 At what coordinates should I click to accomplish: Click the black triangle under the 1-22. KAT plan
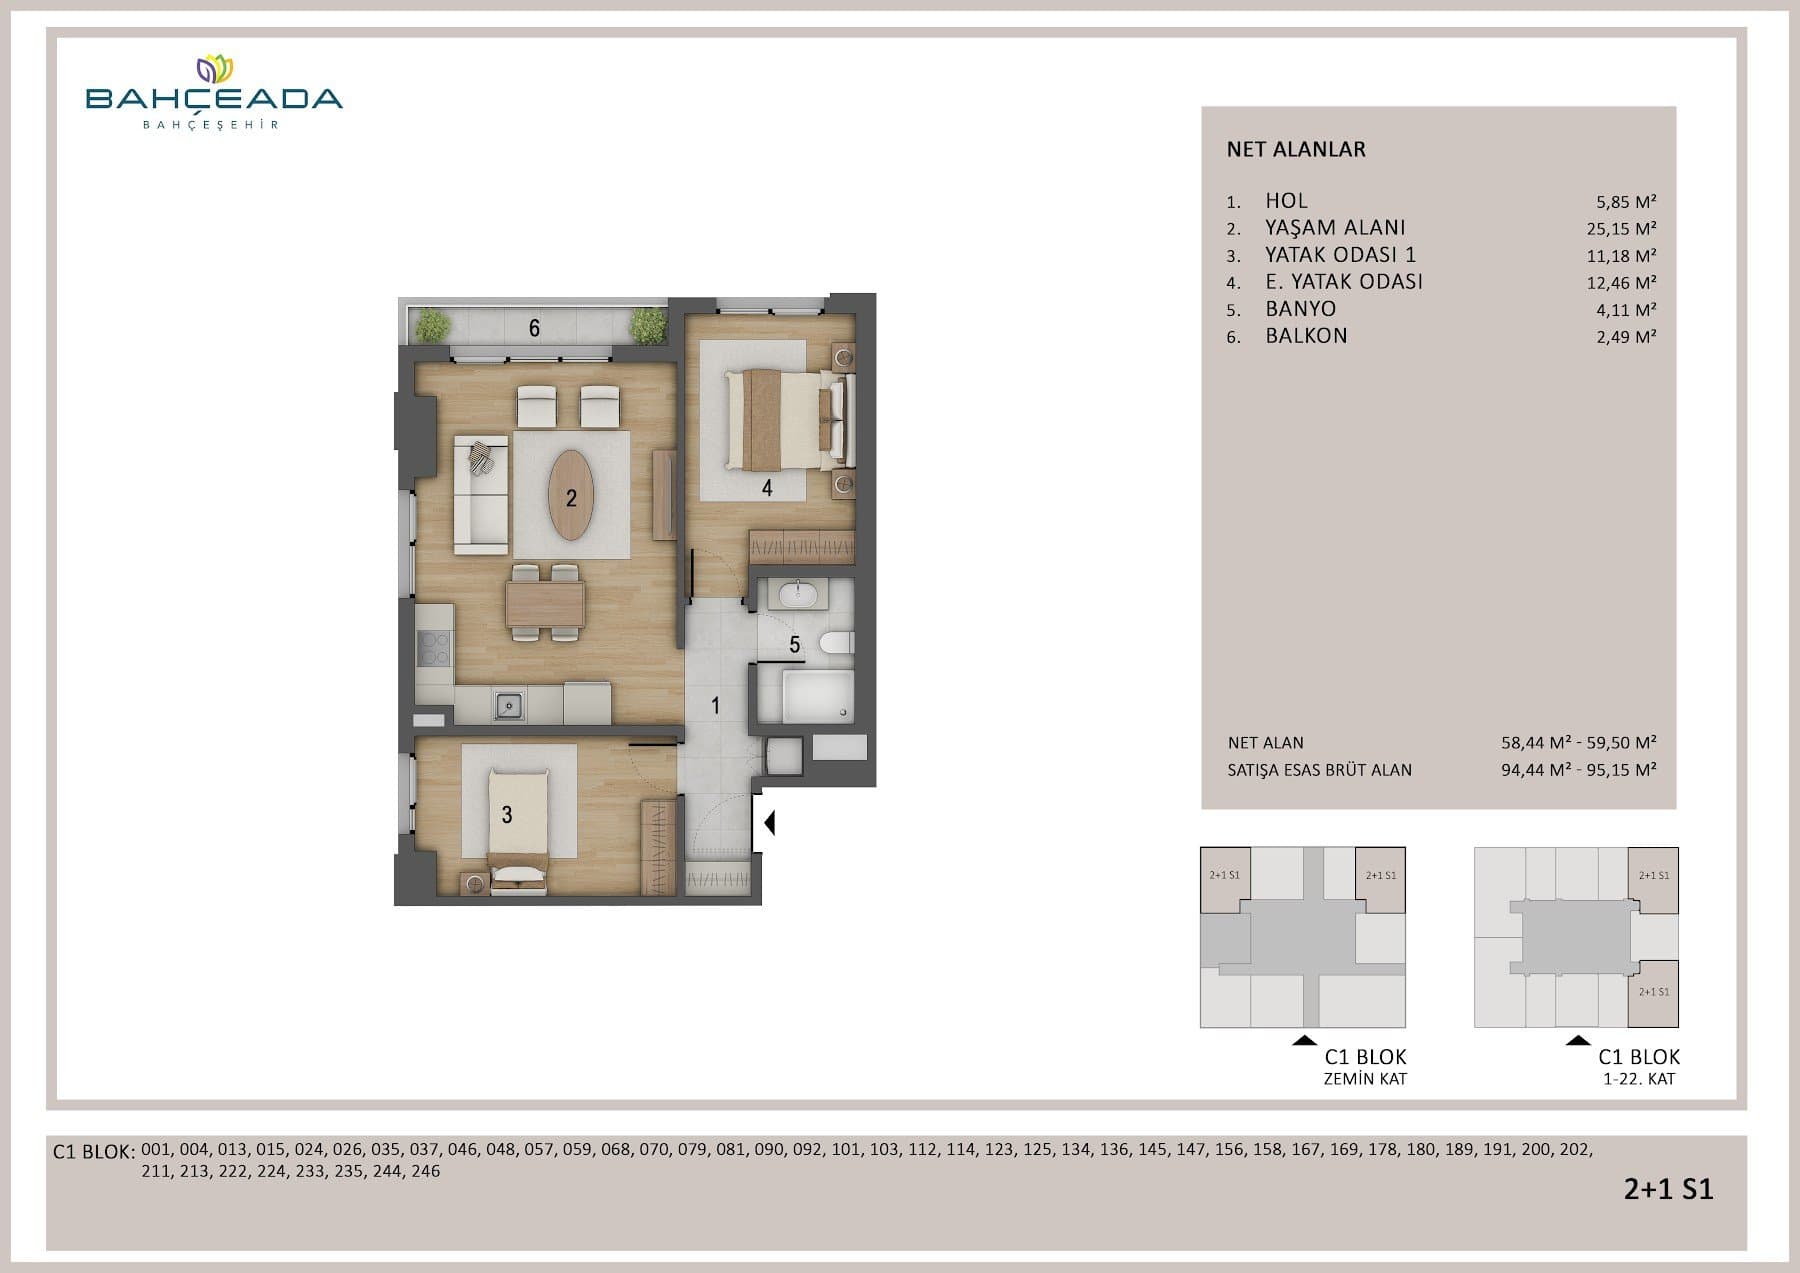coord(1578,1041)
